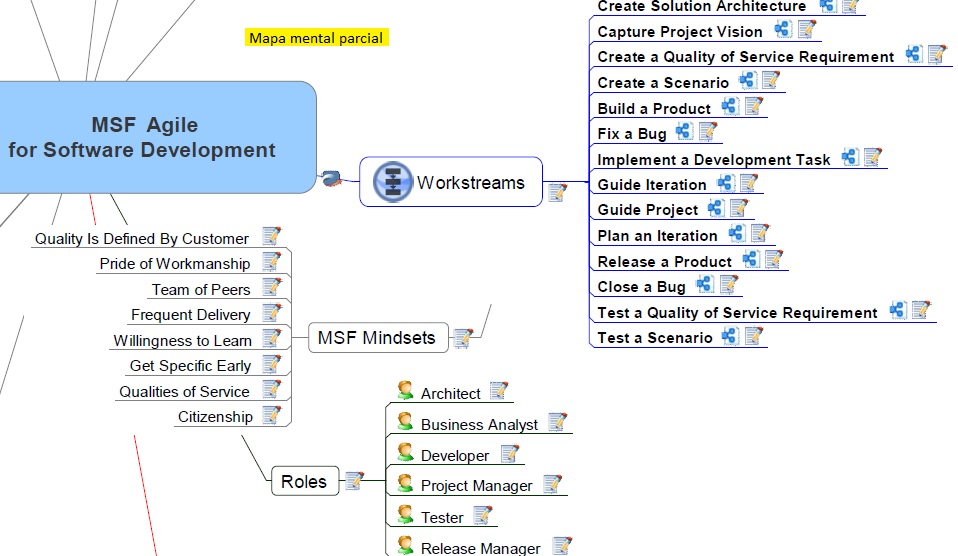Click the yellow Mapa mental parcial label
This screenshot has width=958, height=556.
tap(315, 38)
